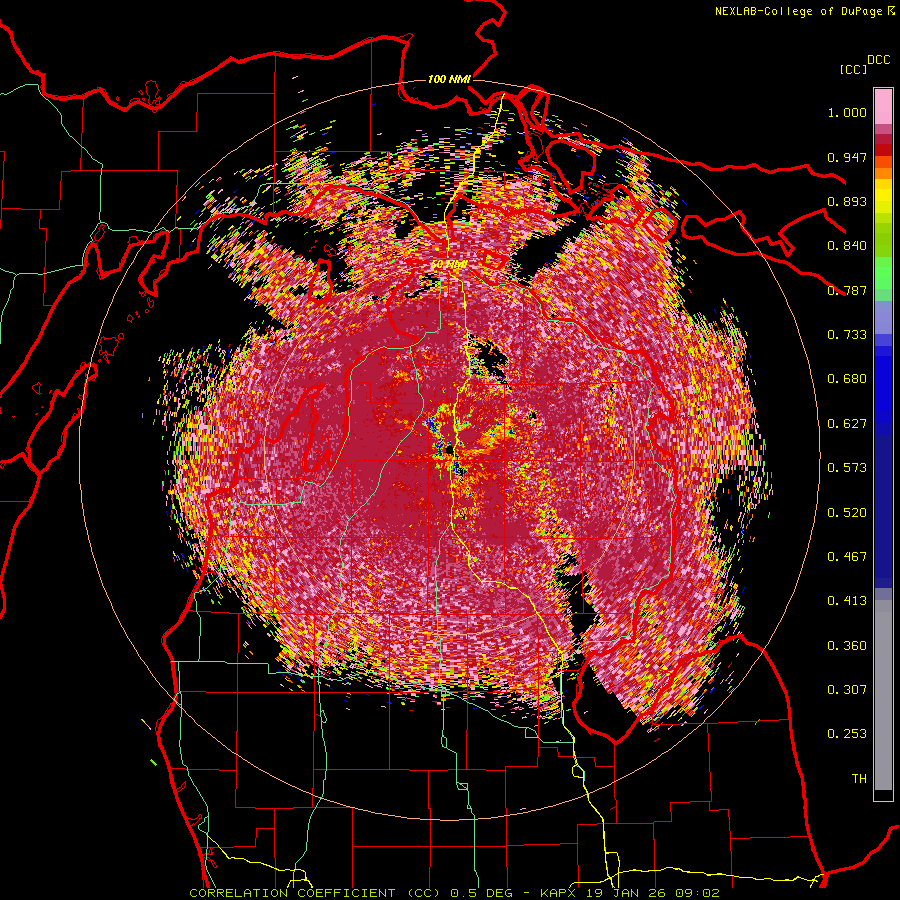
Task: Select the 0.893 scale value
Action: pos(847,201)
